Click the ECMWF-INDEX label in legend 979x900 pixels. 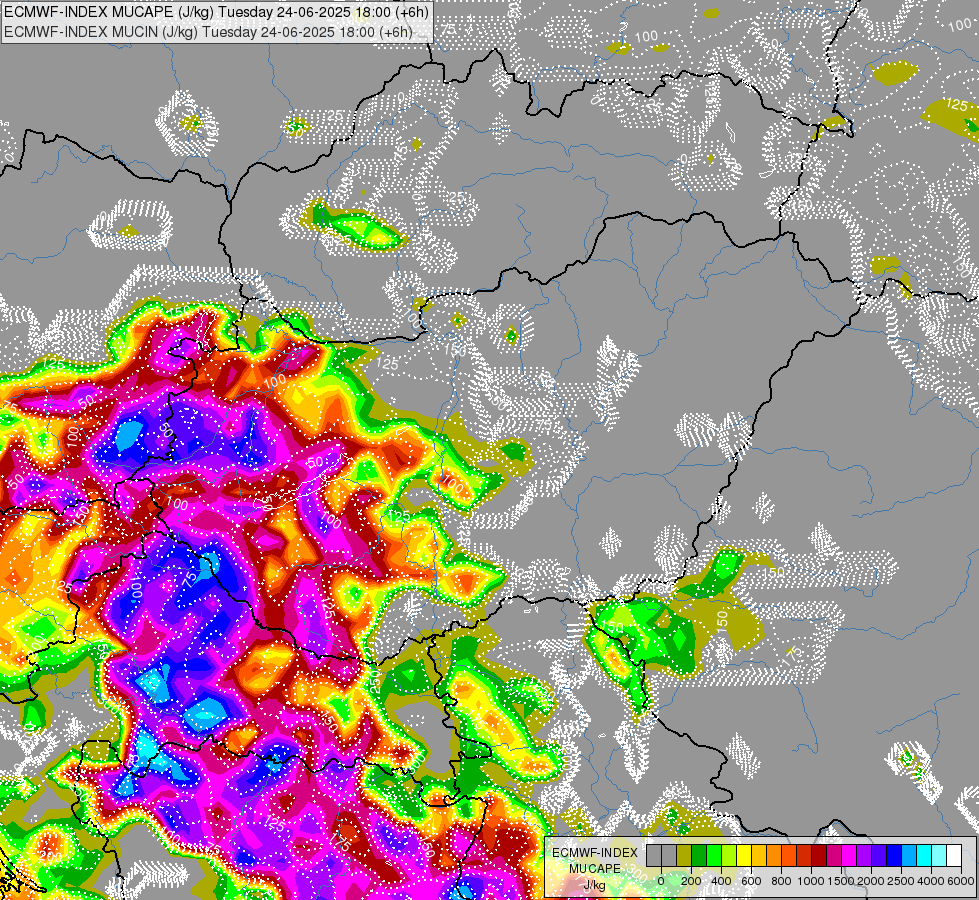tap(595, 853)
